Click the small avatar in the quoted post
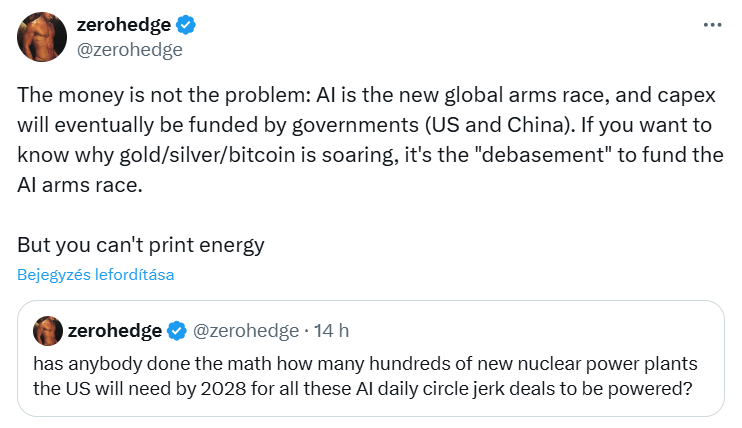This screenshot has width=742, height=428. [x=47, y=330]
